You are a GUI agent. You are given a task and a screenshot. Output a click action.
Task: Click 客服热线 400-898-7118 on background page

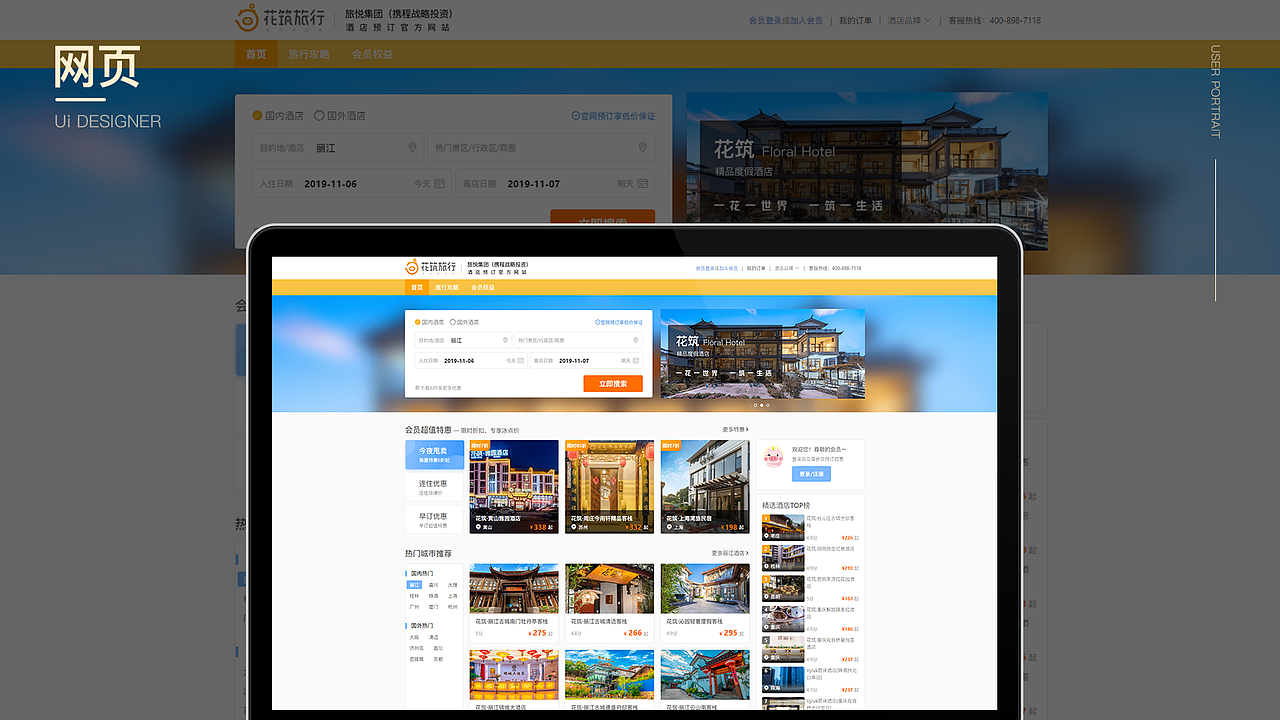point(994,20)
